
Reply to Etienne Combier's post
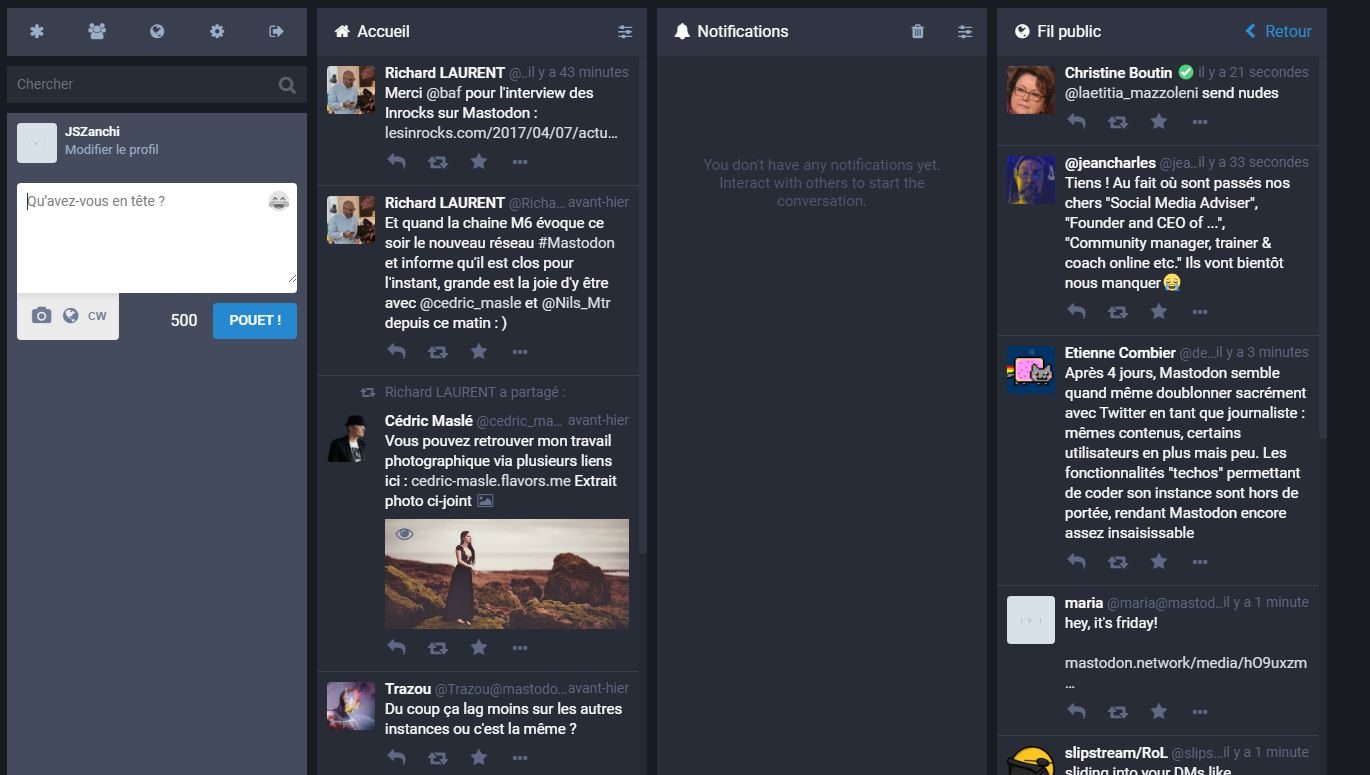(1076, 561)
